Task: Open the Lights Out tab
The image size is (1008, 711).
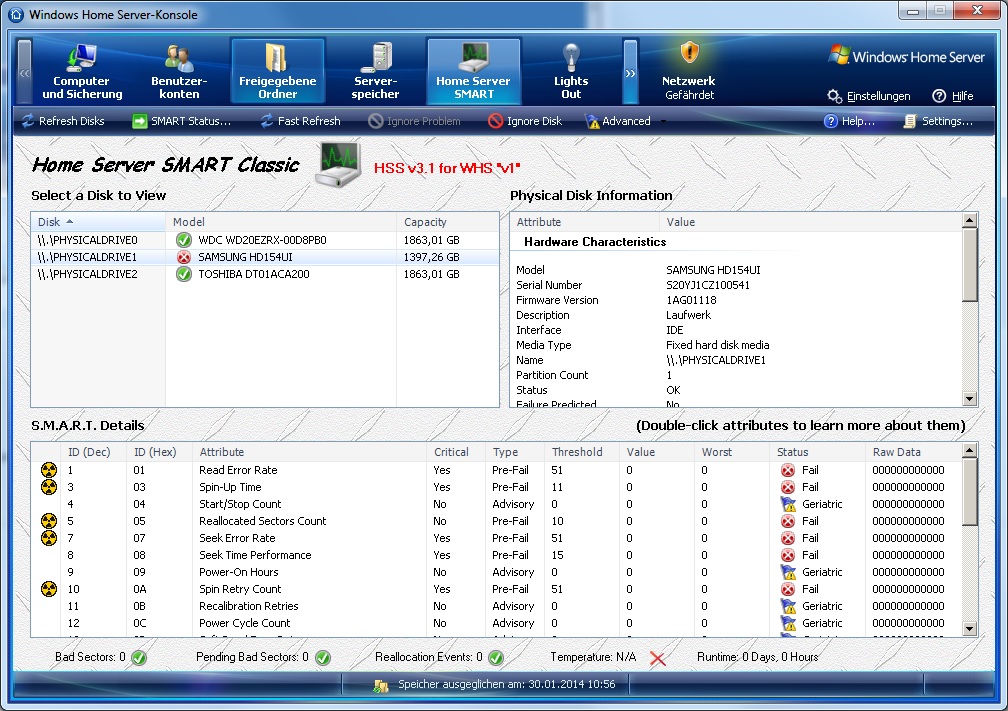Action: (571, 71)
